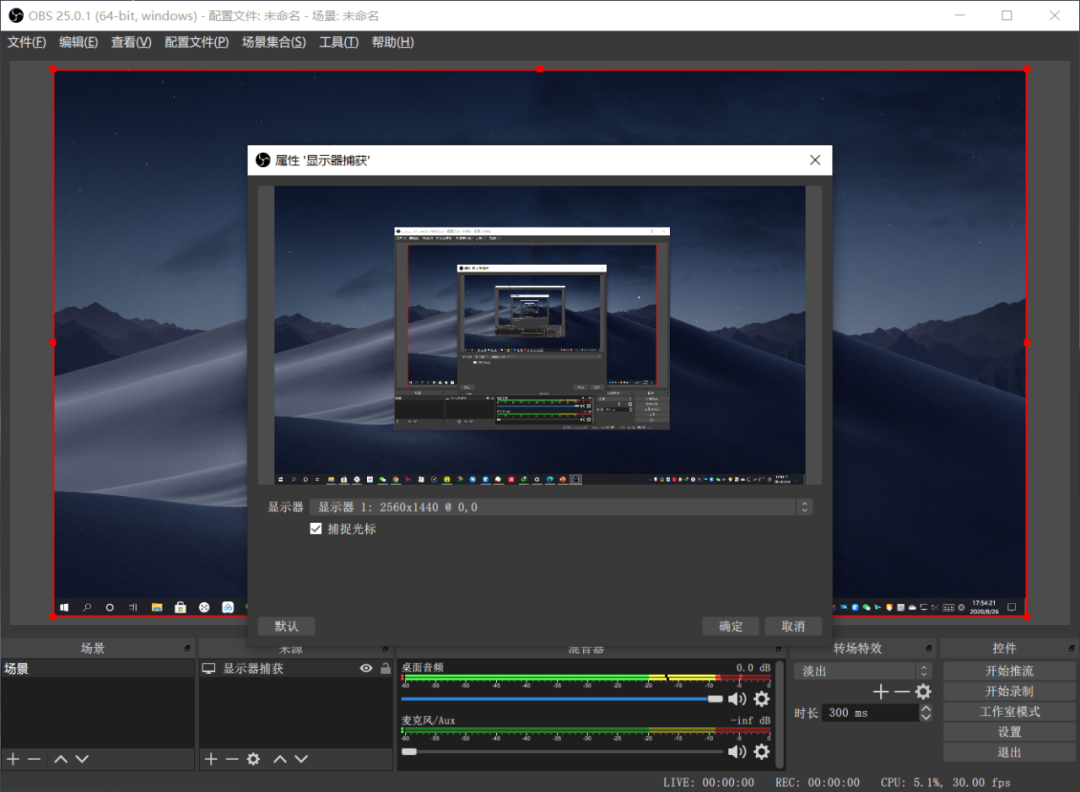Add a transition with the plus icon
This screenshot has height=792, width=1080.
pos(880,691)
